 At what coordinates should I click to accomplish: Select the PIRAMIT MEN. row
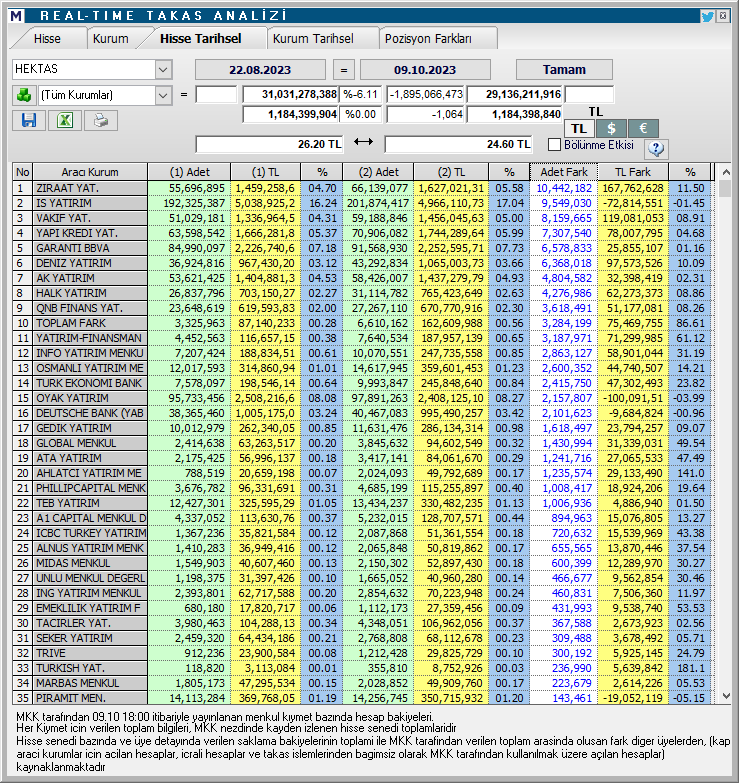[363, 697]
